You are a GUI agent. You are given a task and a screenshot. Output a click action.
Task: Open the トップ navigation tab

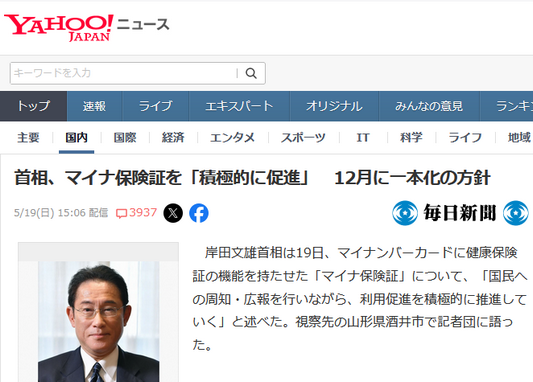[x=33, y=106]
